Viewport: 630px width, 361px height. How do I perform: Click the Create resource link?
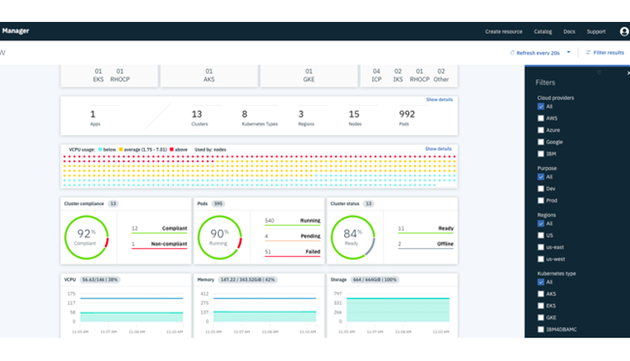click(503, 31)
